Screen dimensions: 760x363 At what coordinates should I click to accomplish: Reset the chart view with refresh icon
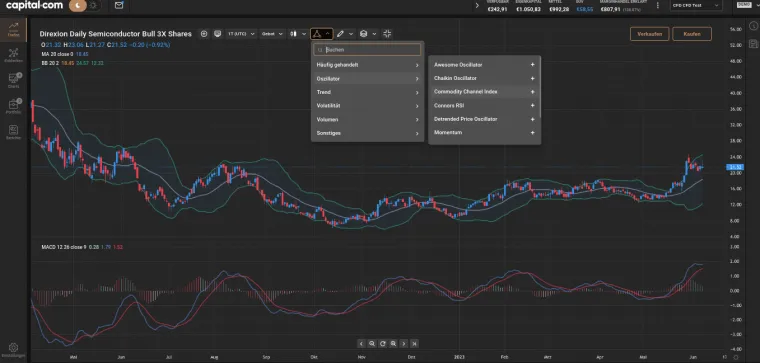pos(382,344)
